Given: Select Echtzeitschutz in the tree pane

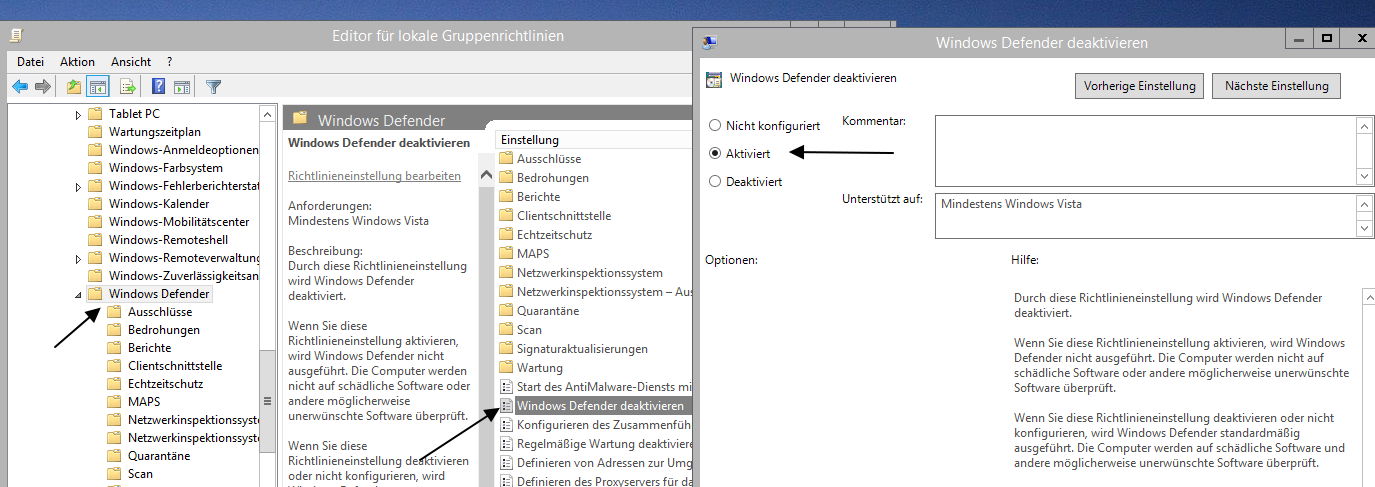Looking at the screenshot, I should 165,384.
